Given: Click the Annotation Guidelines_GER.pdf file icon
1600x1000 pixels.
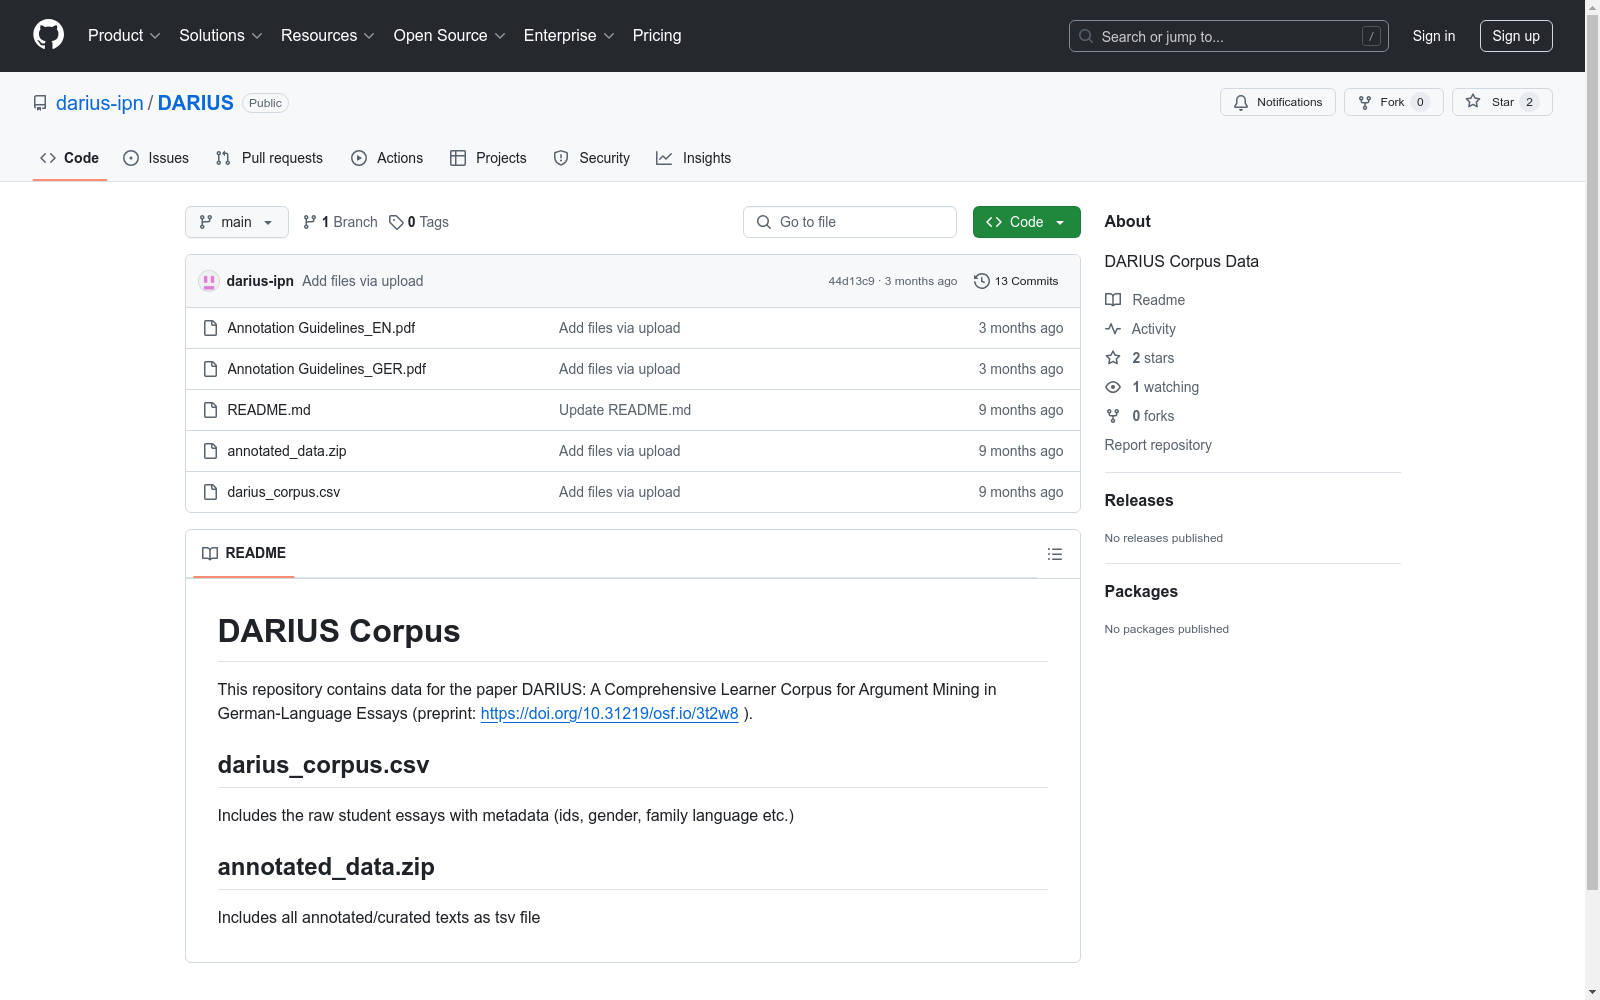Looking at the screenshot, I should click(210, 369).
